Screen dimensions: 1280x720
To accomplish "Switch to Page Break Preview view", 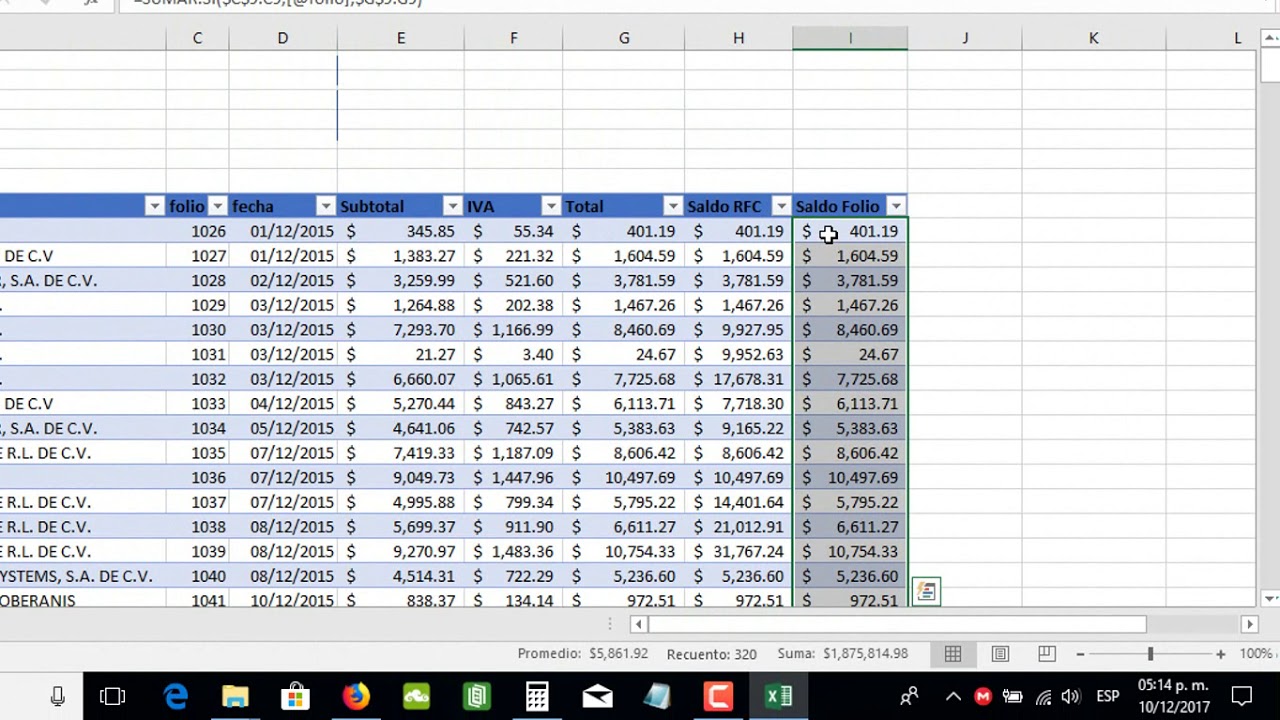I will [x=1046, y=653].
